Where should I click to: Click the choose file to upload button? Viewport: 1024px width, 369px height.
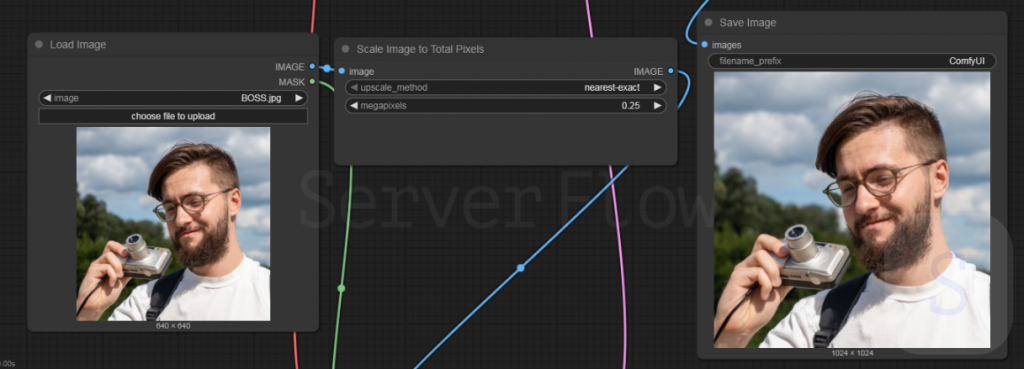point(173,116)
